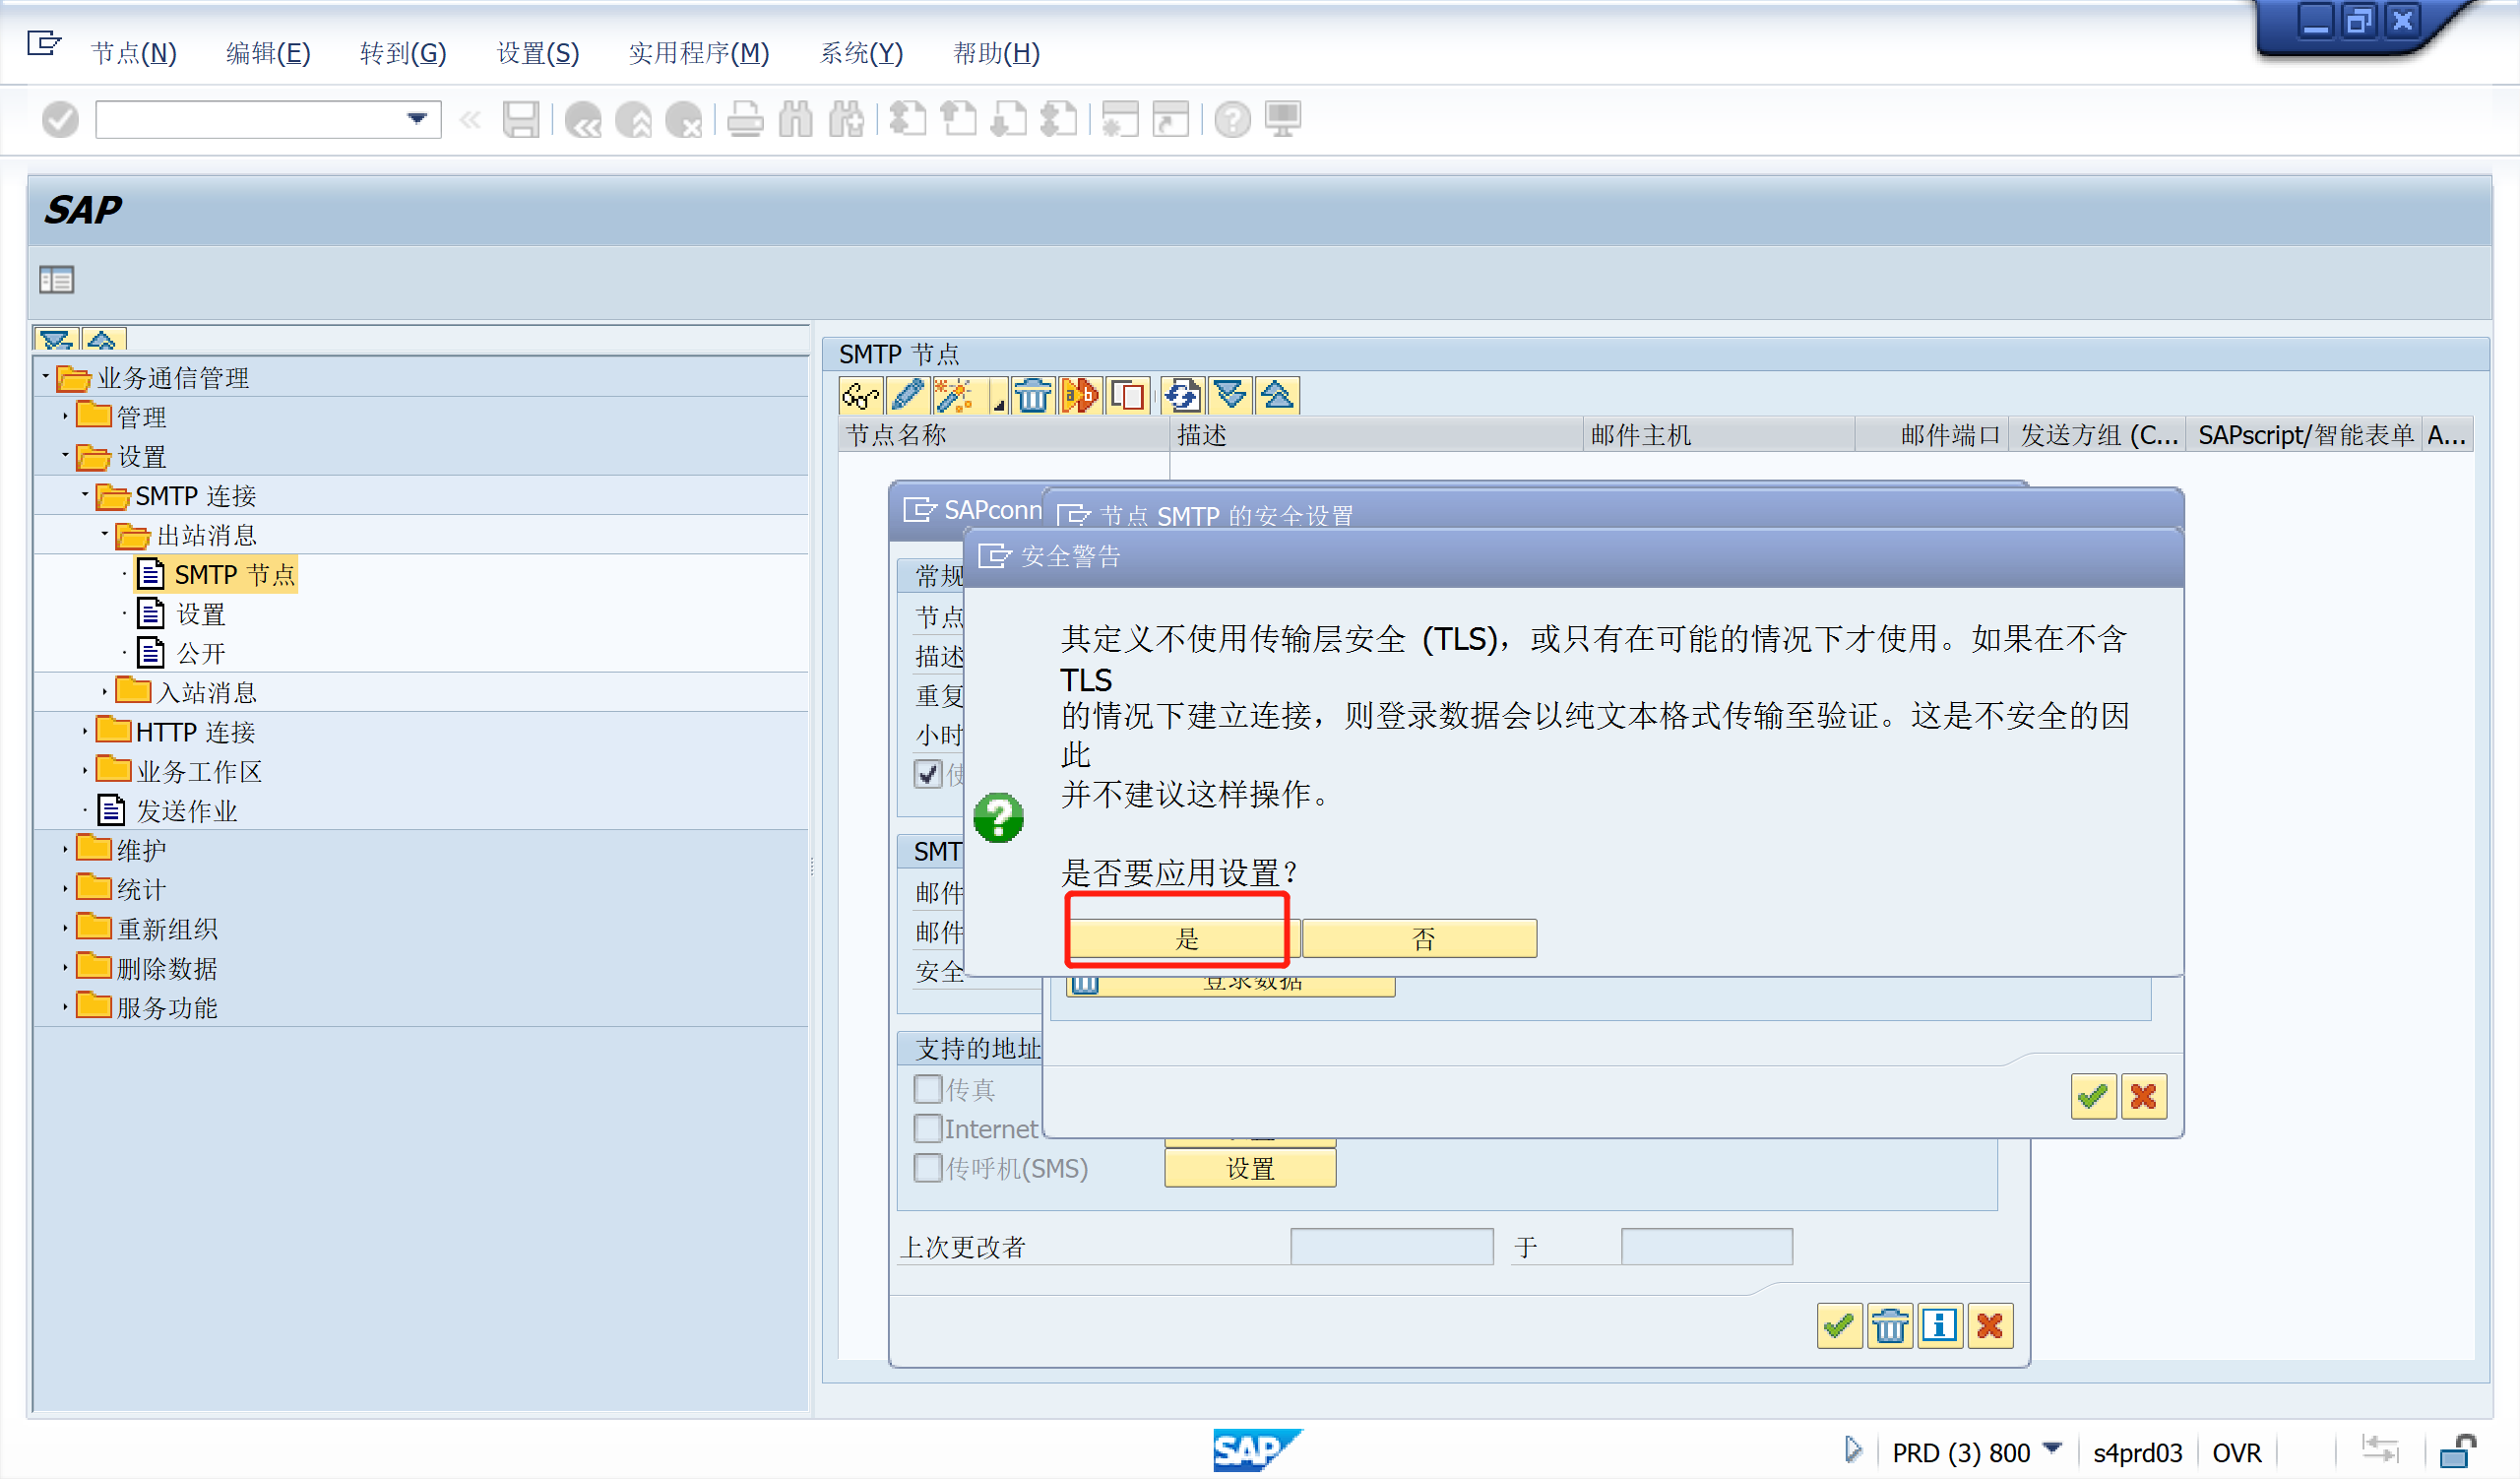This screenshot has height=1479, width=2520.
Task: Open the 编辑(E) menu
Action: (268, 53)
